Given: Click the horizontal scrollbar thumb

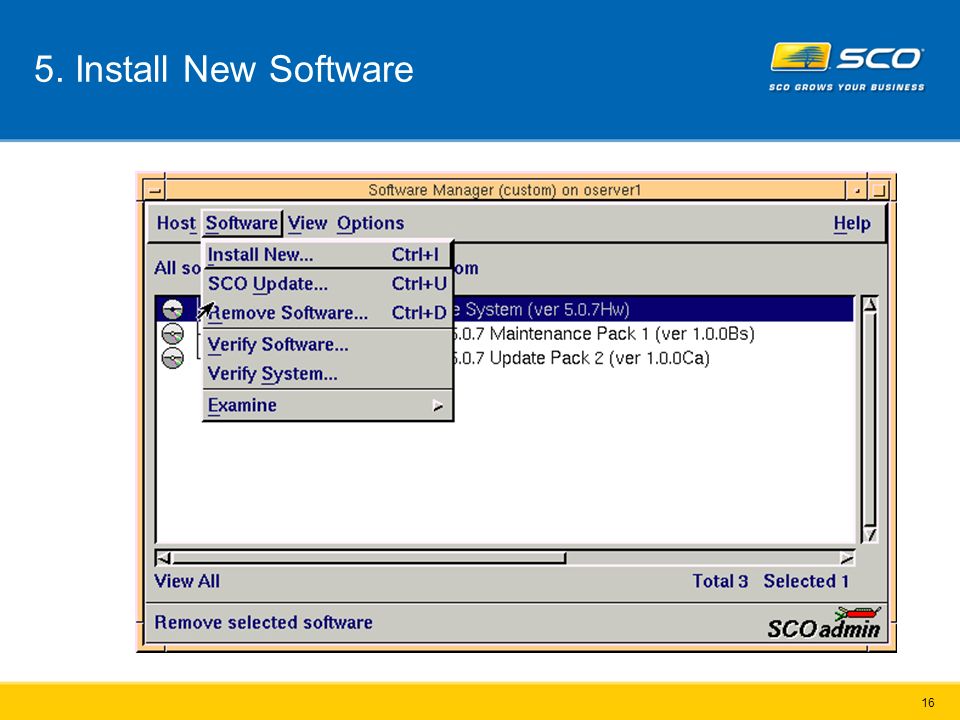Looking at the screenshot, I should point(369,558).
